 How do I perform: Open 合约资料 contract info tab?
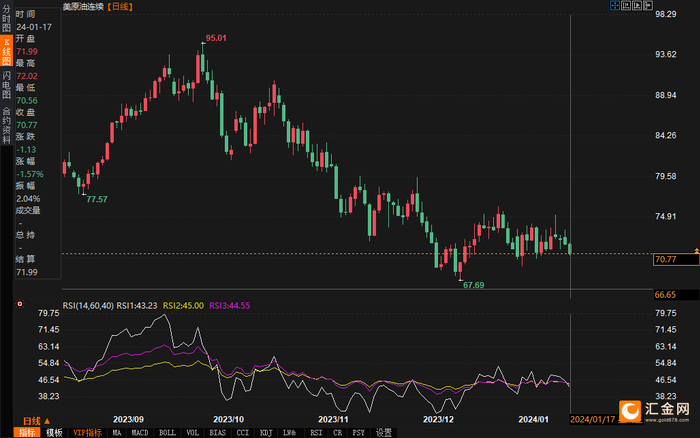point(6,125)
